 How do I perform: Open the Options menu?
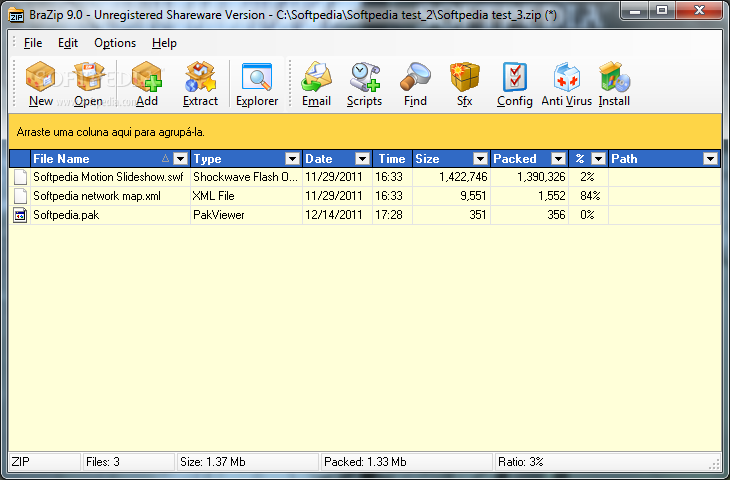pyautogui.click(x=115, y=43)
